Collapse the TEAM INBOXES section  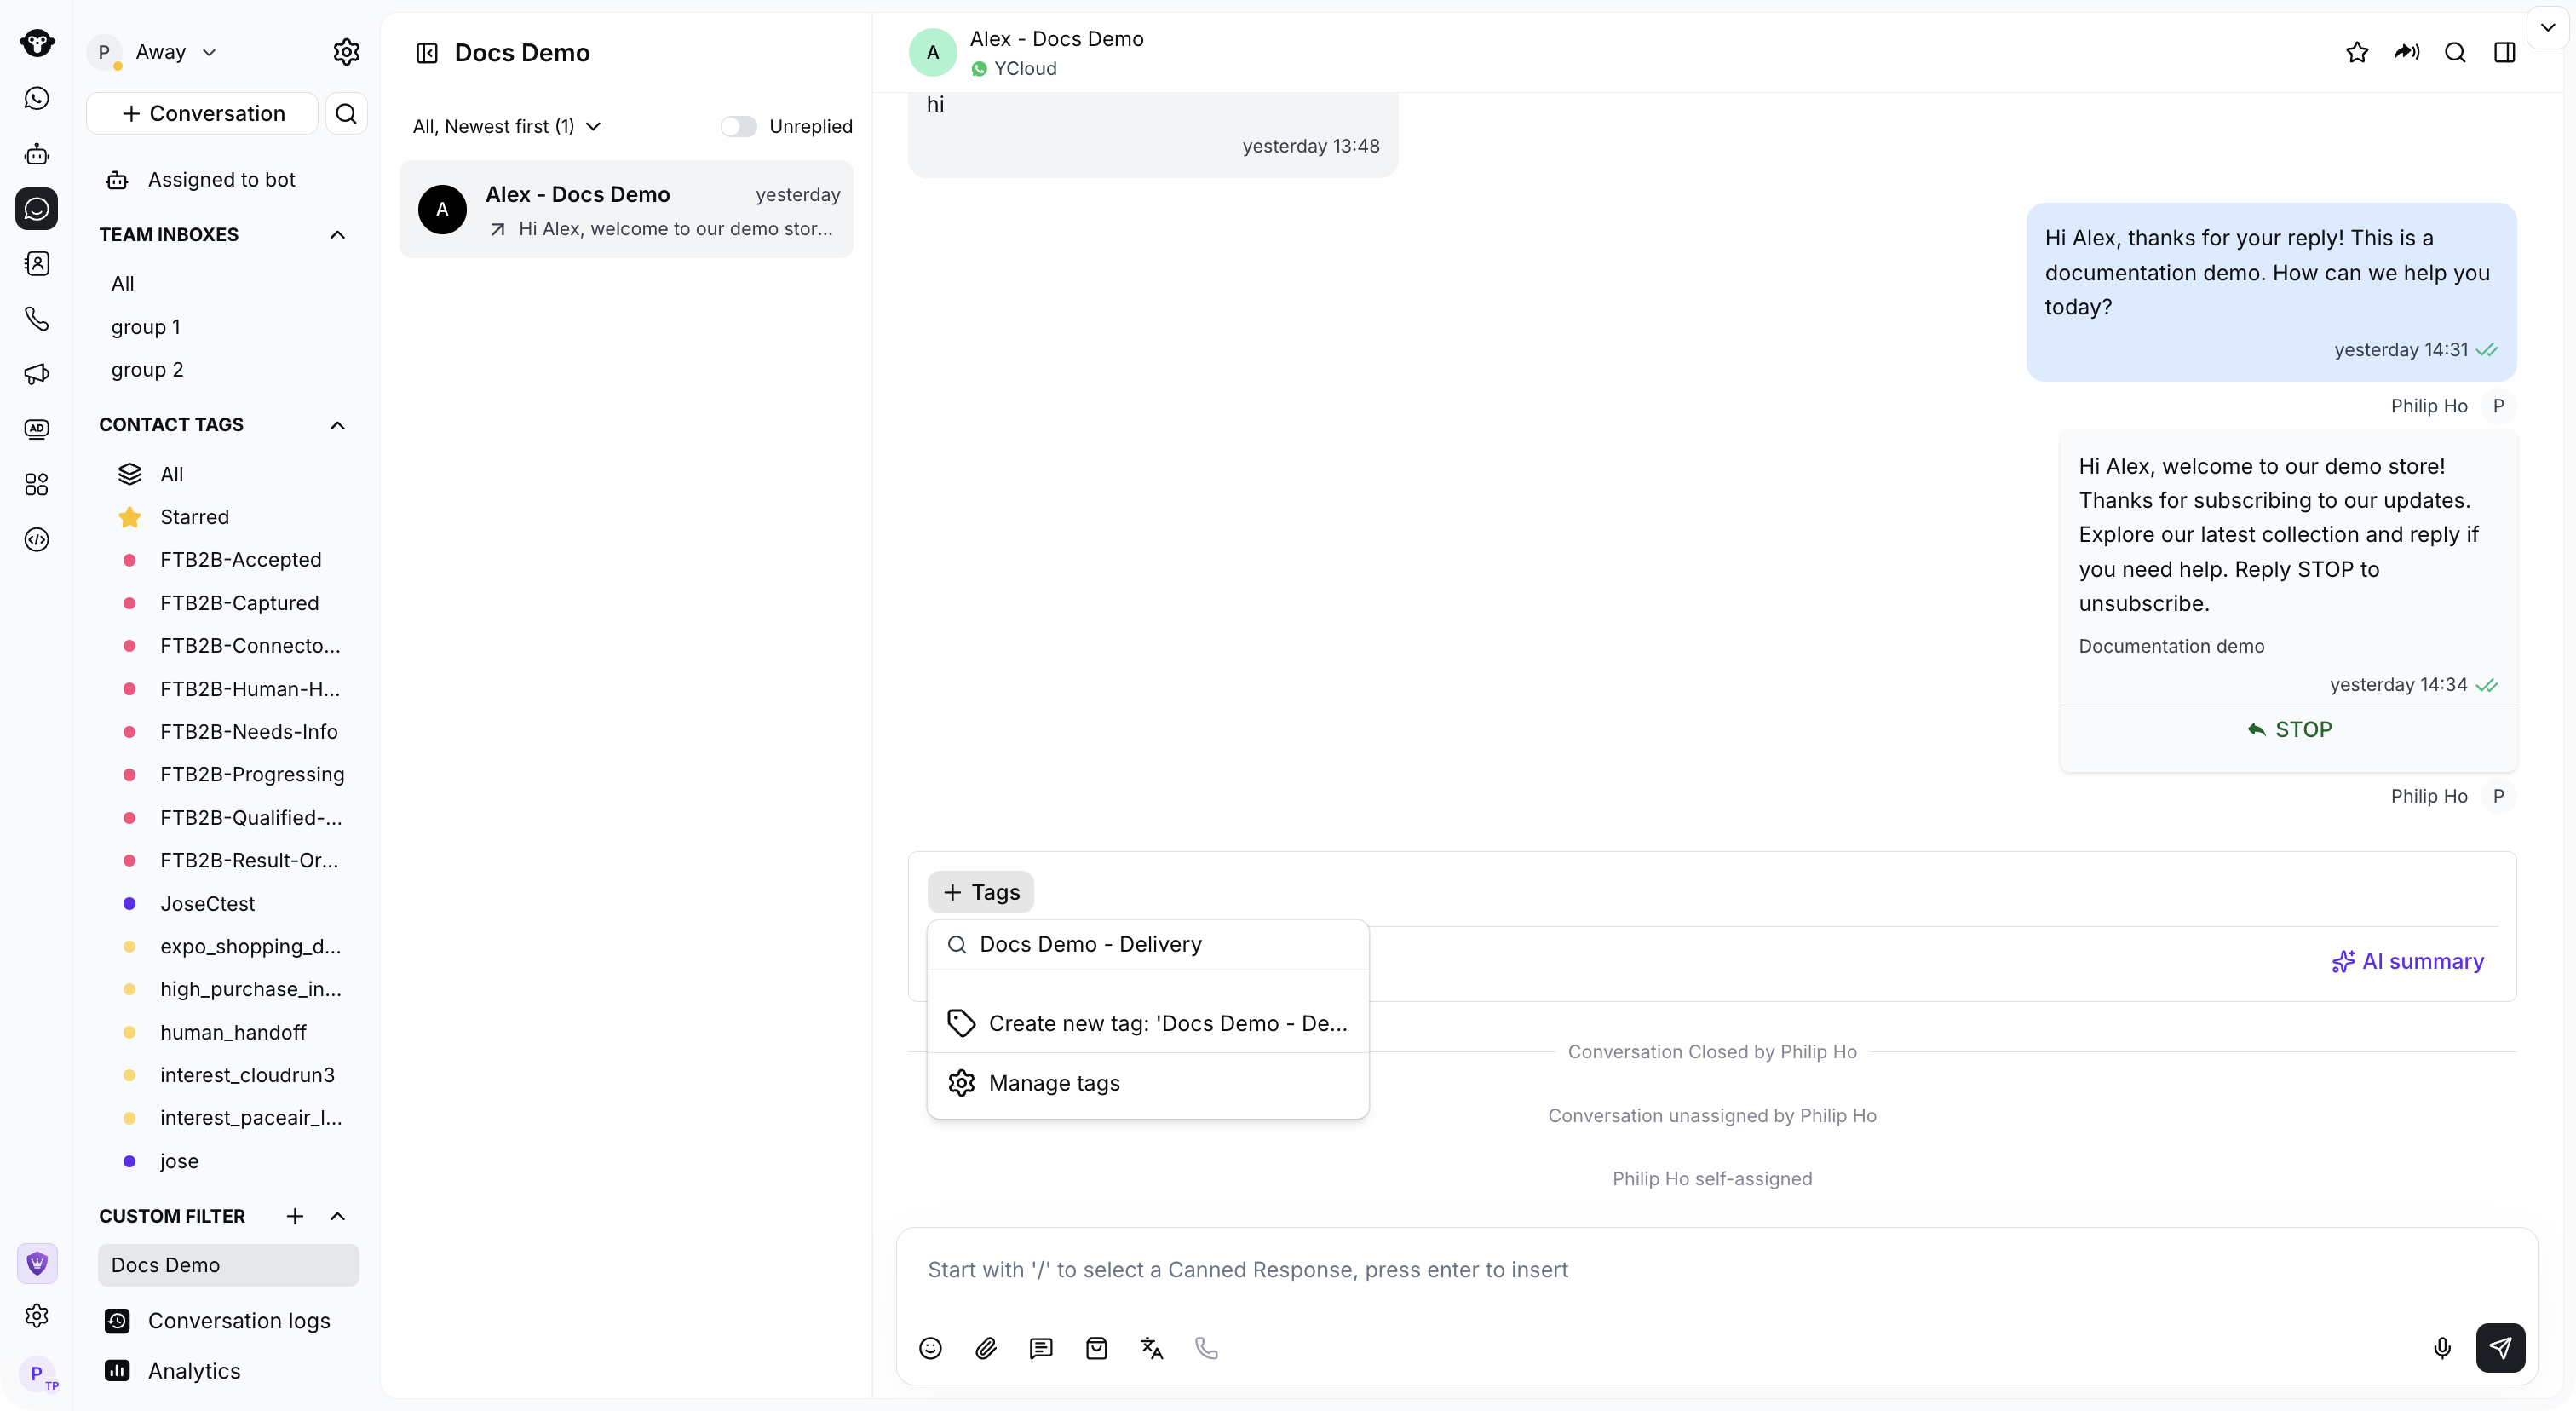click(x=338, y=234)
